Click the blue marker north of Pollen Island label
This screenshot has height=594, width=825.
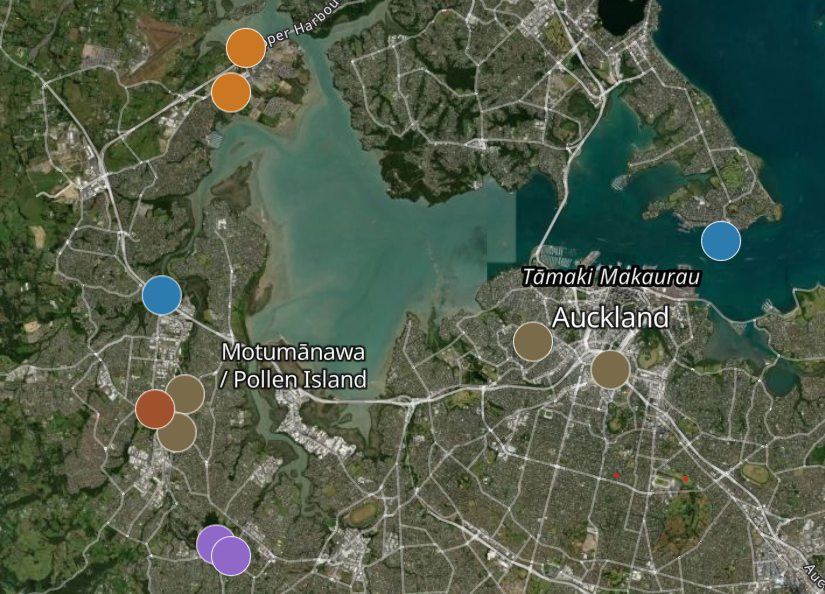162,295
